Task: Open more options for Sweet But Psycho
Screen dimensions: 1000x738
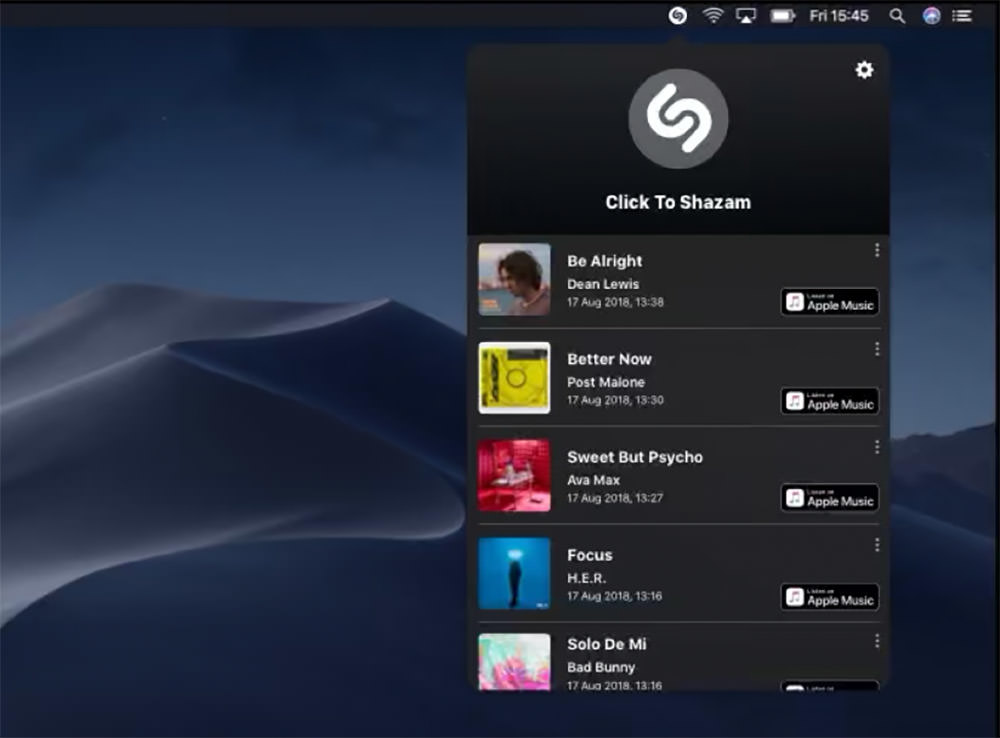Action: 877,447
